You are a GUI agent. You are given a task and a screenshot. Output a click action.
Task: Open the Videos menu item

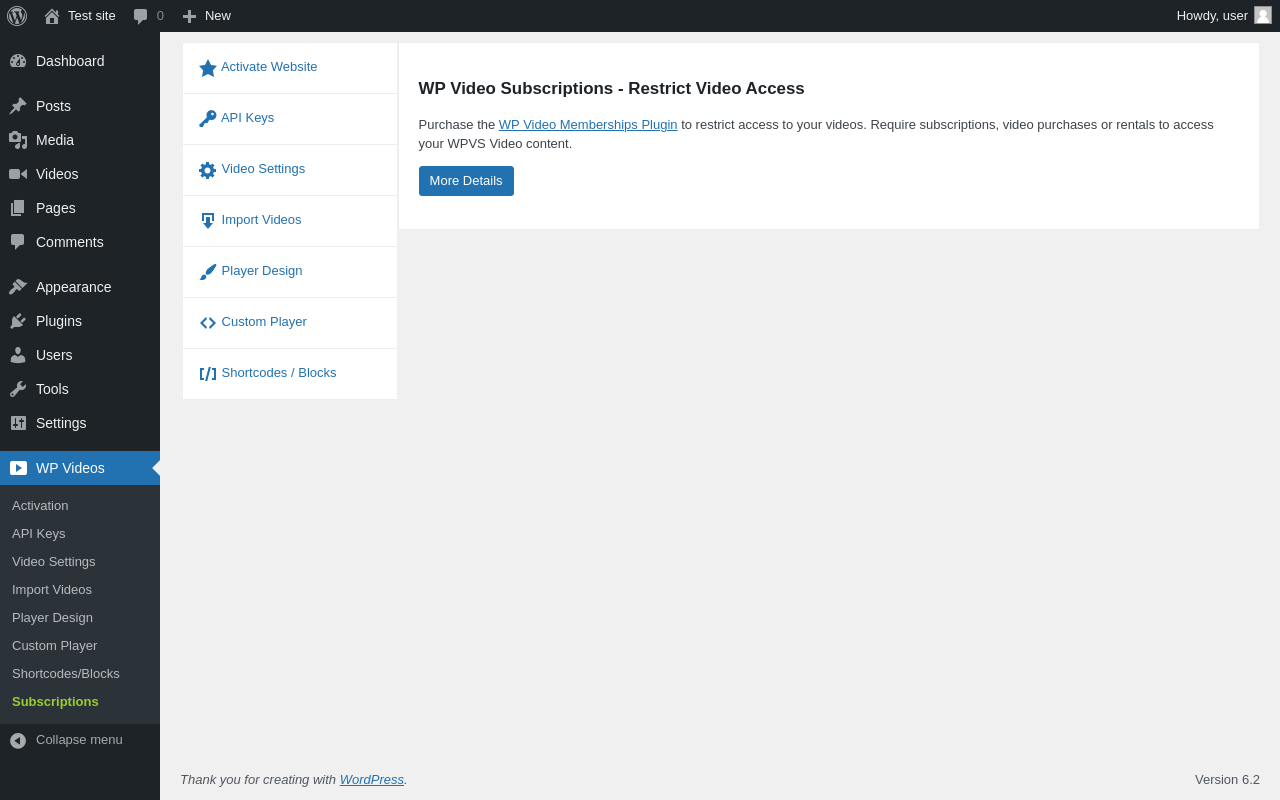click(x=80, y=174)
